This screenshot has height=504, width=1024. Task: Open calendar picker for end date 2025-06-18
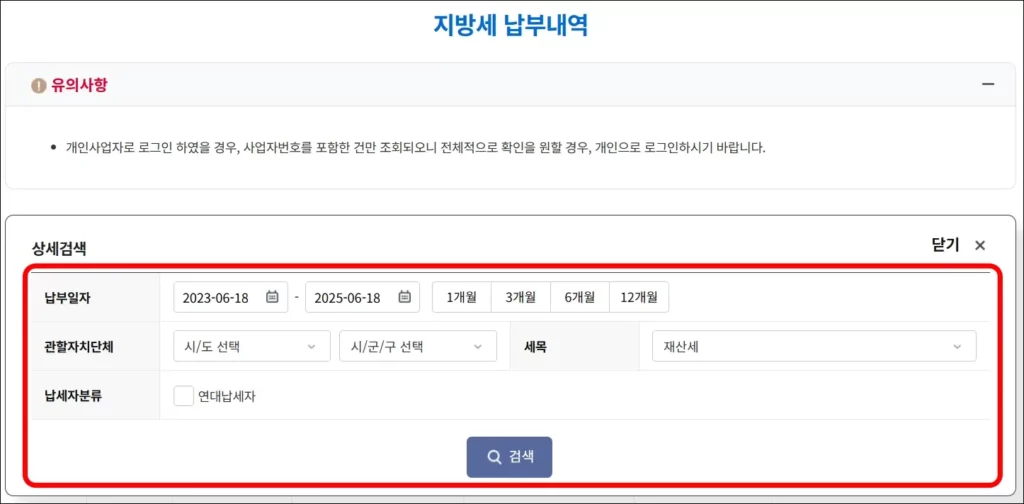pyautogui.click(x=404, y=297)
